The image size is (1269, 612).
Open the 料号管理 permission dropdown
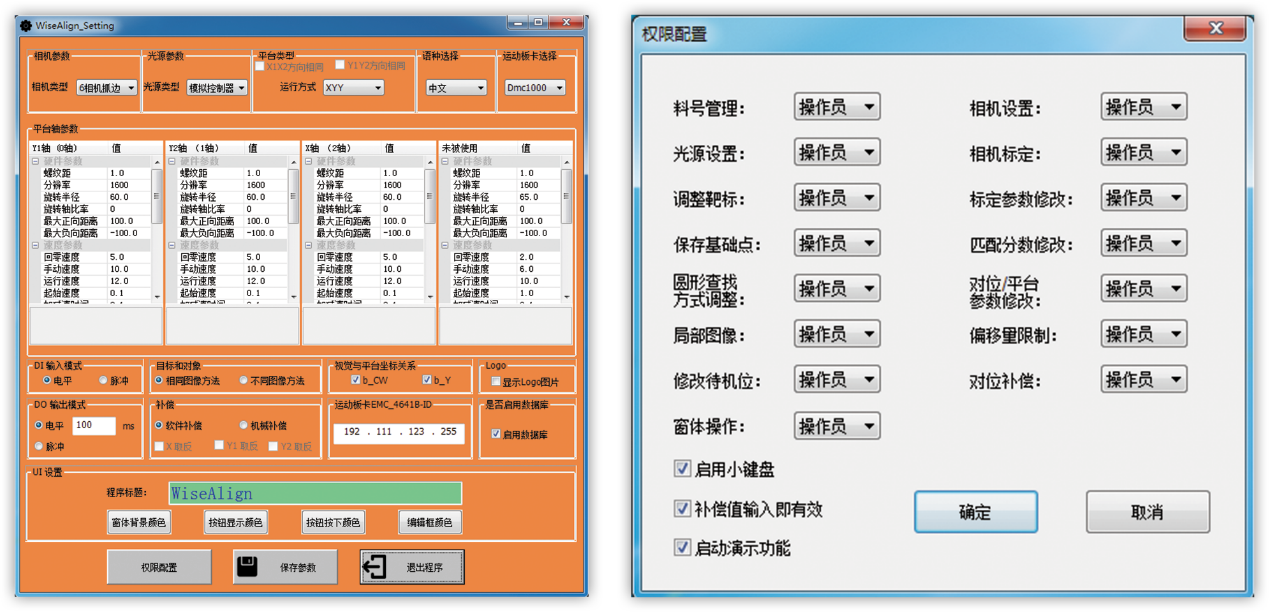click(x=837, y=107)
